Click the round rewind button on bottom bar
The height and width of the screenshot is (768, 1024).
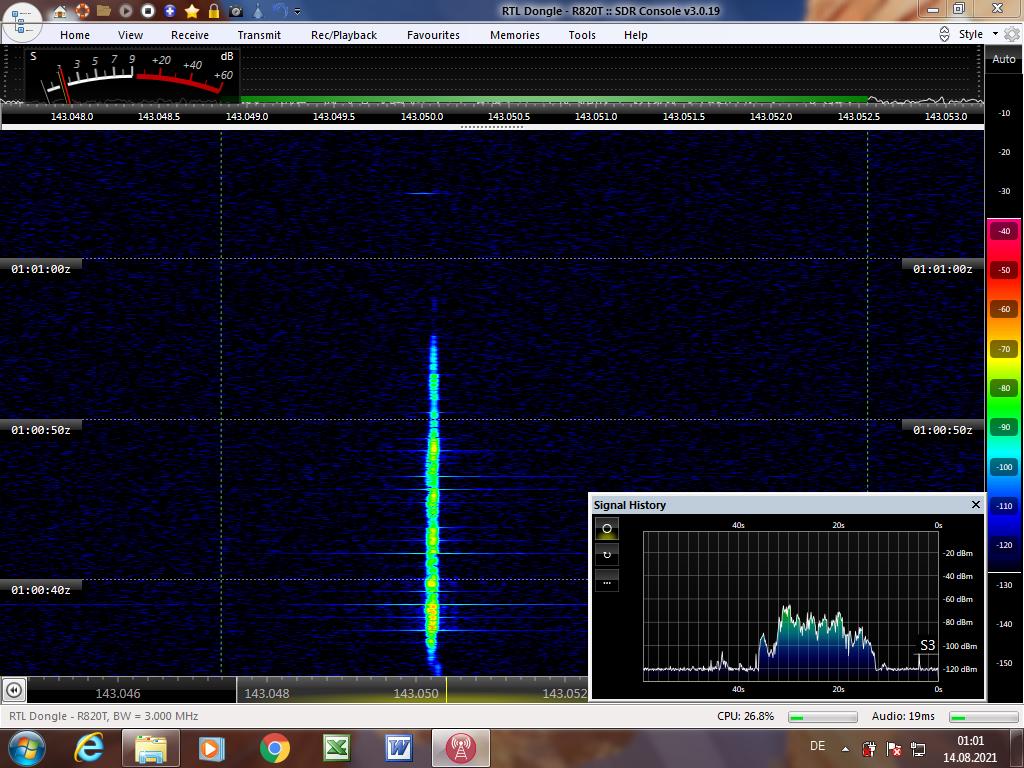pos(14,690)
